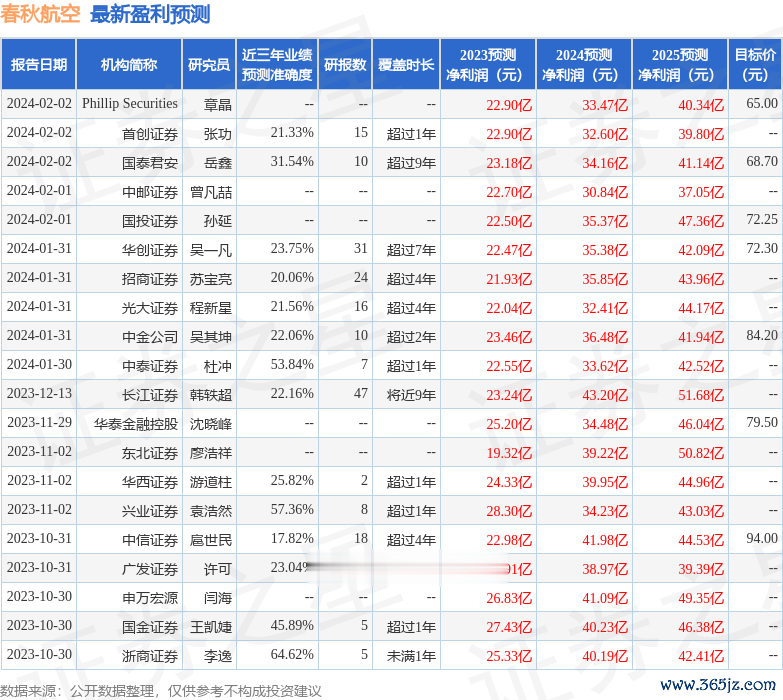Screen dimensions: 783x700
Task: Click analyst name 韩轶超
Action: [x=211, y=395]
